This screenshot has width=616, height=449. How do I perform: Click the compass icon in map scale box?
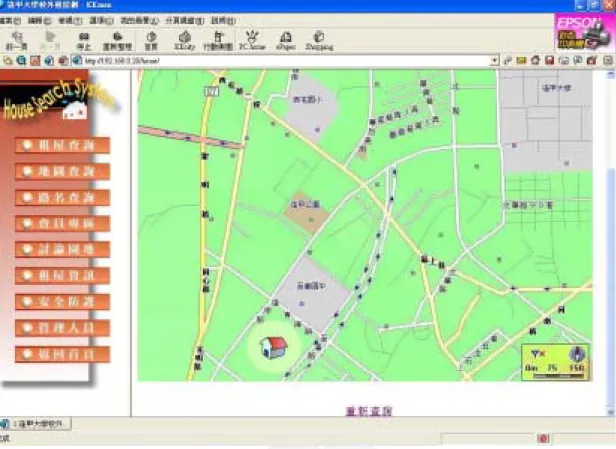(577, 354)
